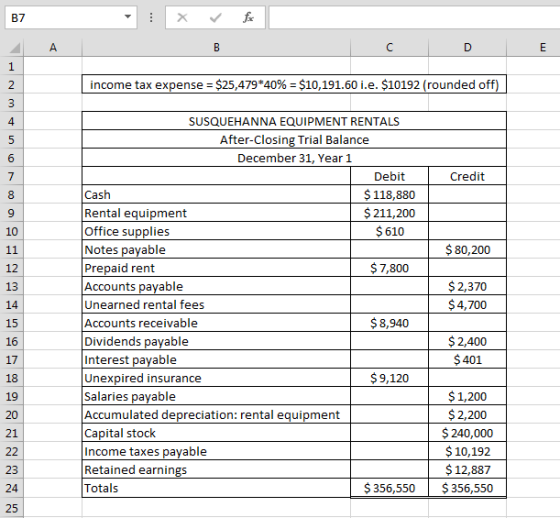
Task: Select row 1 header
Action: coord(11,66)
